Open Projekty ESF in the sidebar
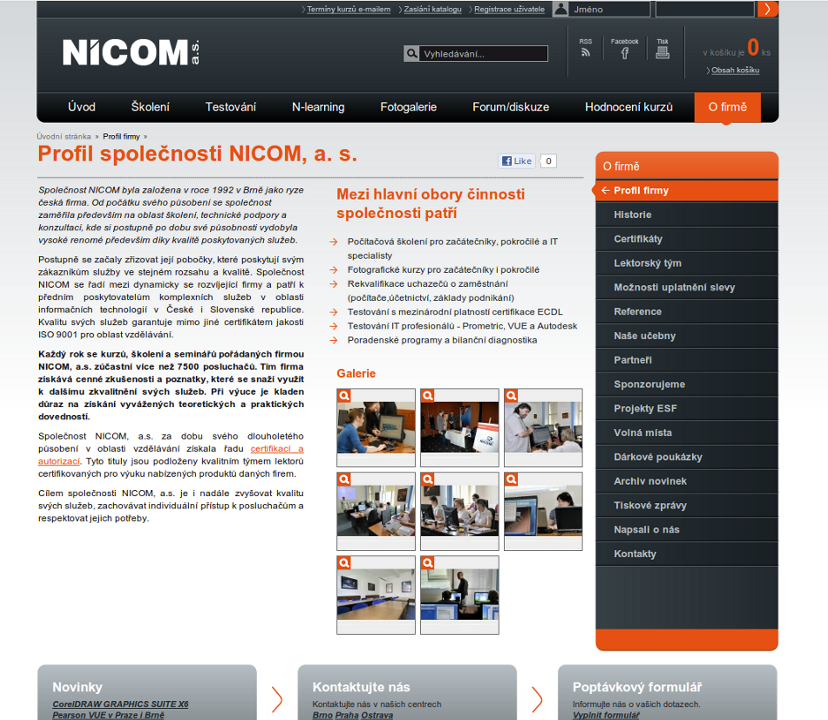828x720 pixels. point(686,409)
